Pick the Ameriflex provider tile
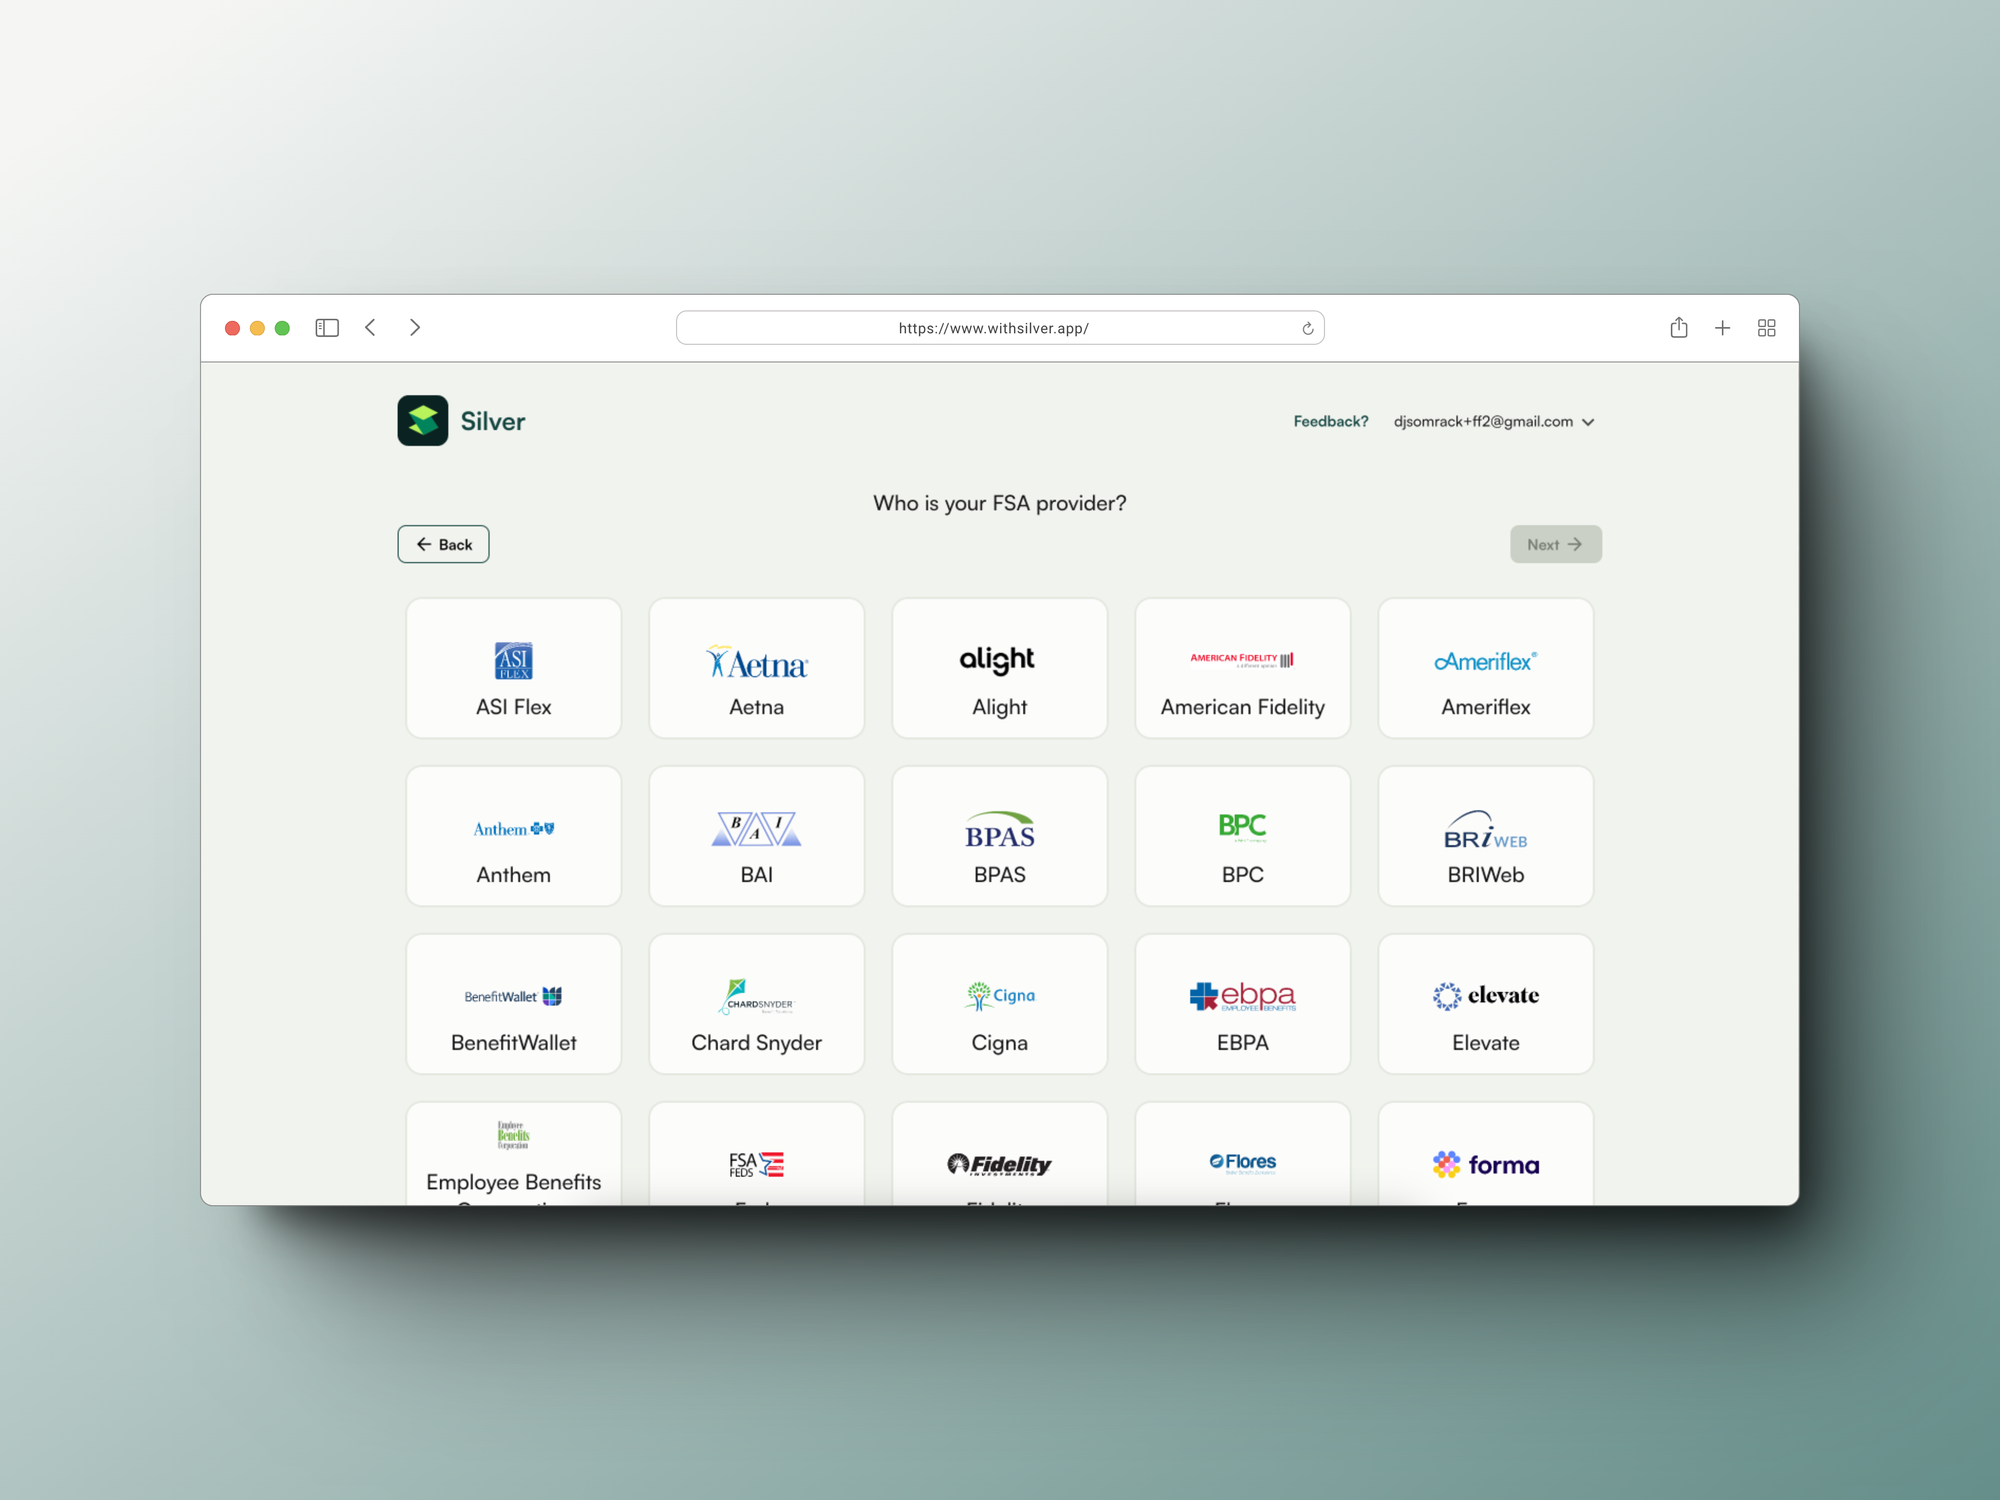 (x=1485, y=668)
